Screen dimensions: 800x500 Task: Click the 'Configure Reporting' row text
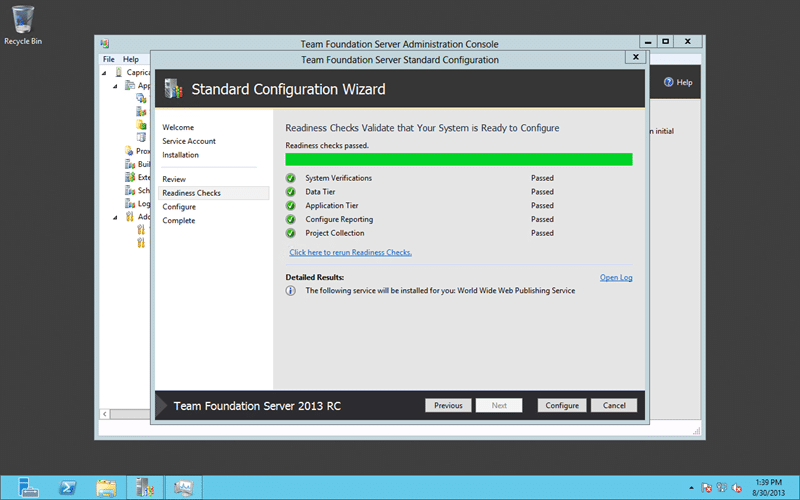point(339,219)
